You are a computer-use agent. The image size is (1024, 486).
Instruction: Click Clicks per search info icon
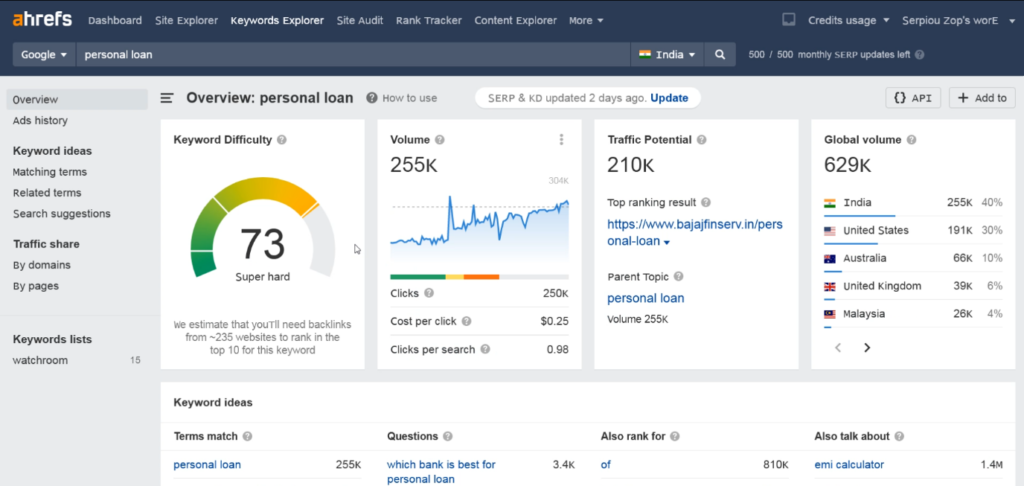(485, 349)
